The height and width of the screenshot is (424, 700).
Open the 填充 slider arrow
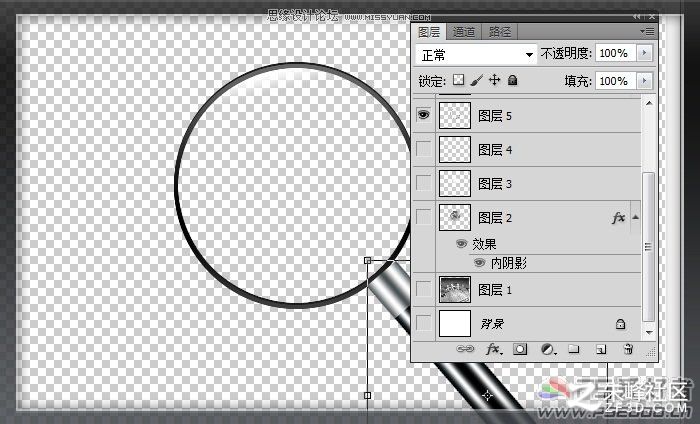point(644,81)
